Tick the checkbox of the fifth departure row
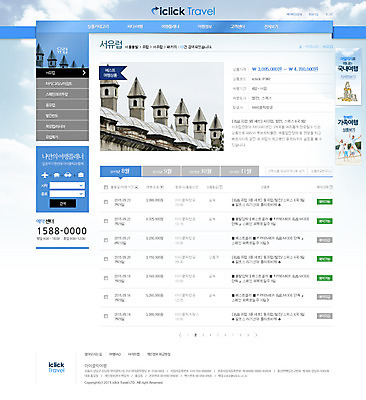 pos(106,278)
